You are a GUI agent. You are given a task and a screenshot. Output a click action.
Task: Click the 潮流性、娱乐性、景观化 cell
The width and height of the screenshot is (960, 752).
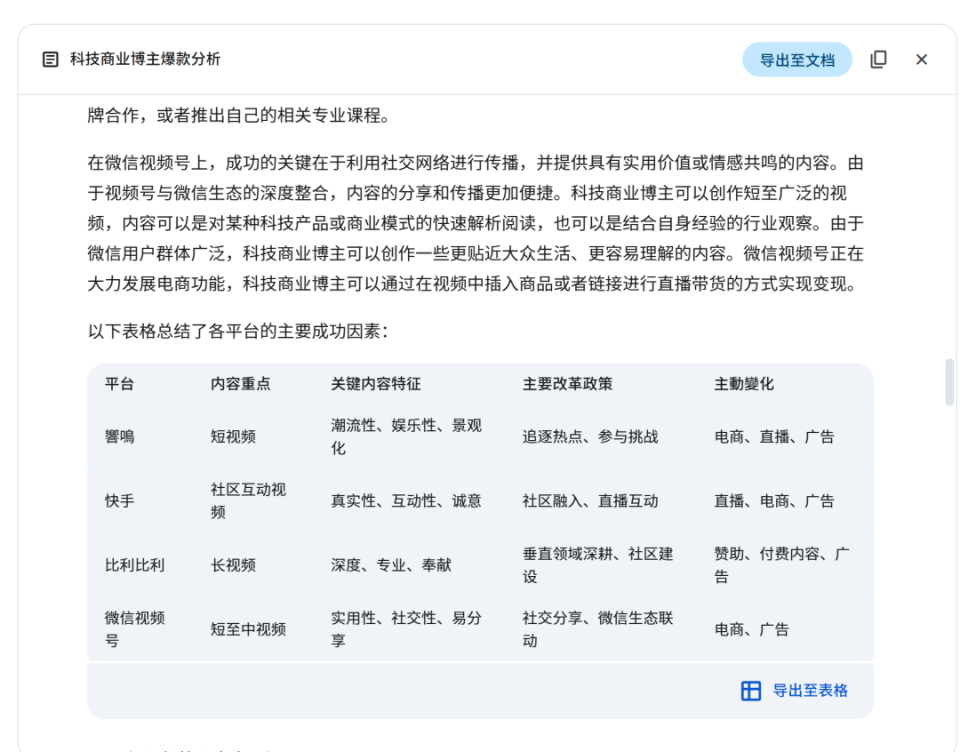[407, 437]
